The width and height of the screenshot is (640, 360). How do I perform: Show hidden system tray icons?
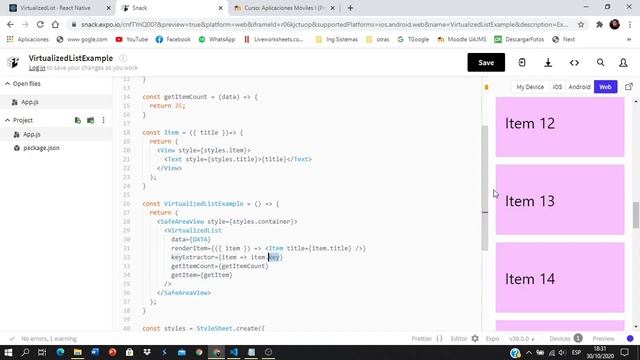pyautogui.click(x=529, y=352)
